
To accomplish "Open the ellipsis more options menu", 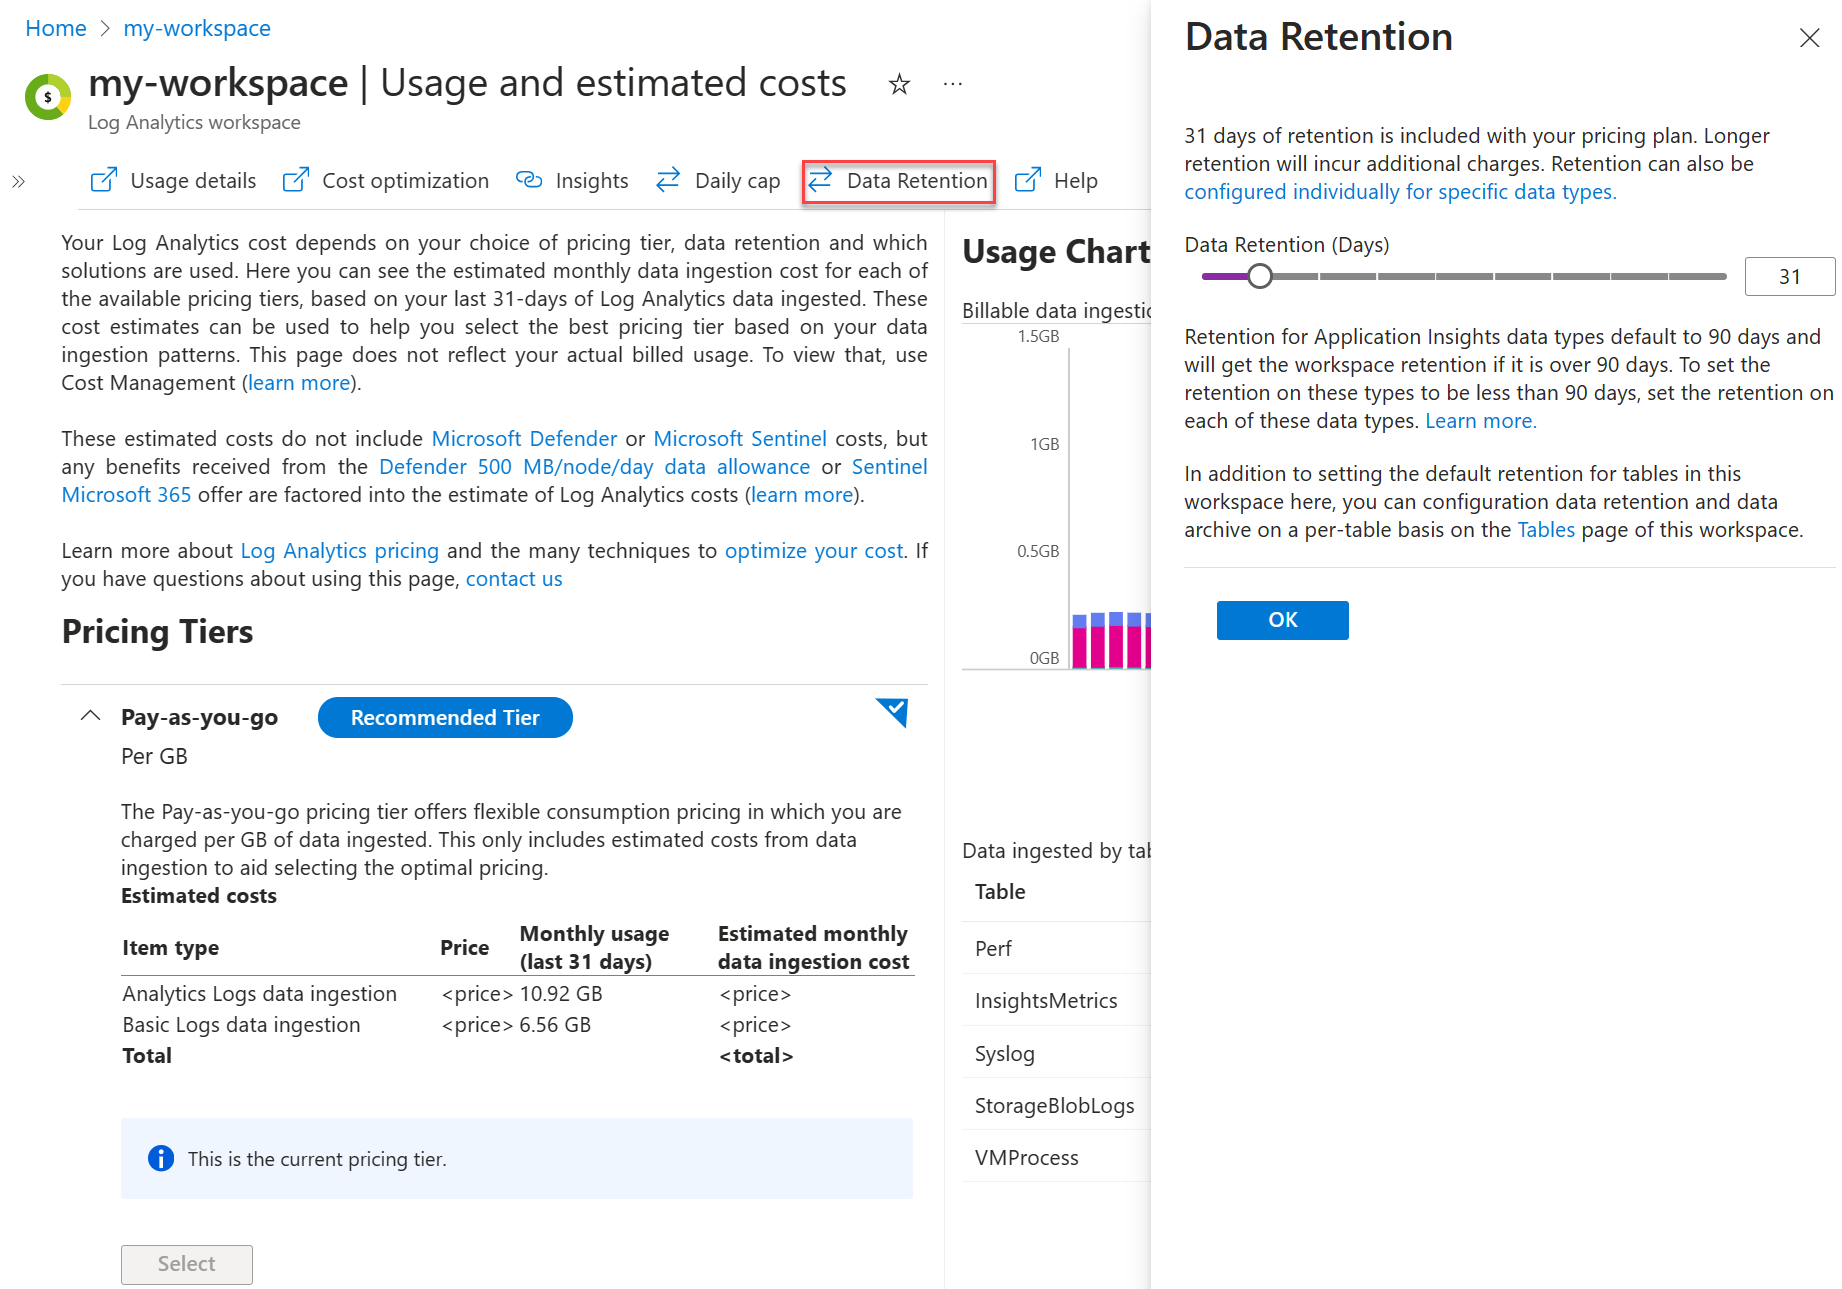I will pos(952,85).
